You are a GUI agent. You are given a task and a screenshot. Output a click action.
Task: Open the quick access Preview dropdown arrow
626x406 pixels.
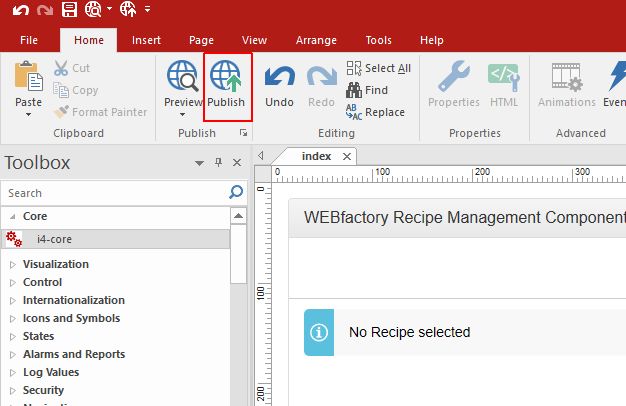click(109, 9)
